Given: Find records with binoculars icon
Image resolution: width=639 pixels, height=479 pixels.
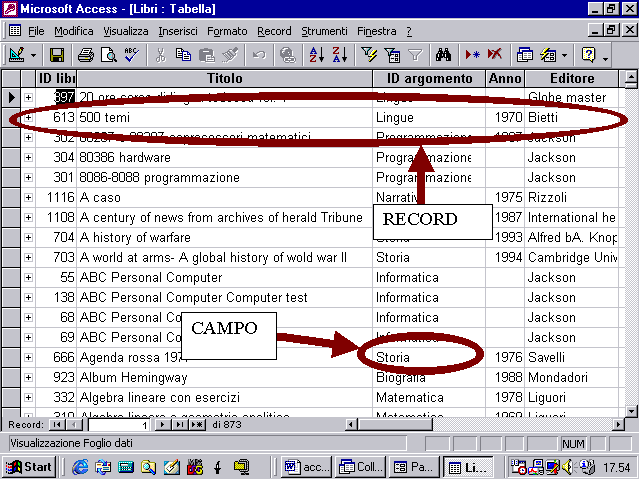Looking at the screenshot, I should (x=443, y=55).
